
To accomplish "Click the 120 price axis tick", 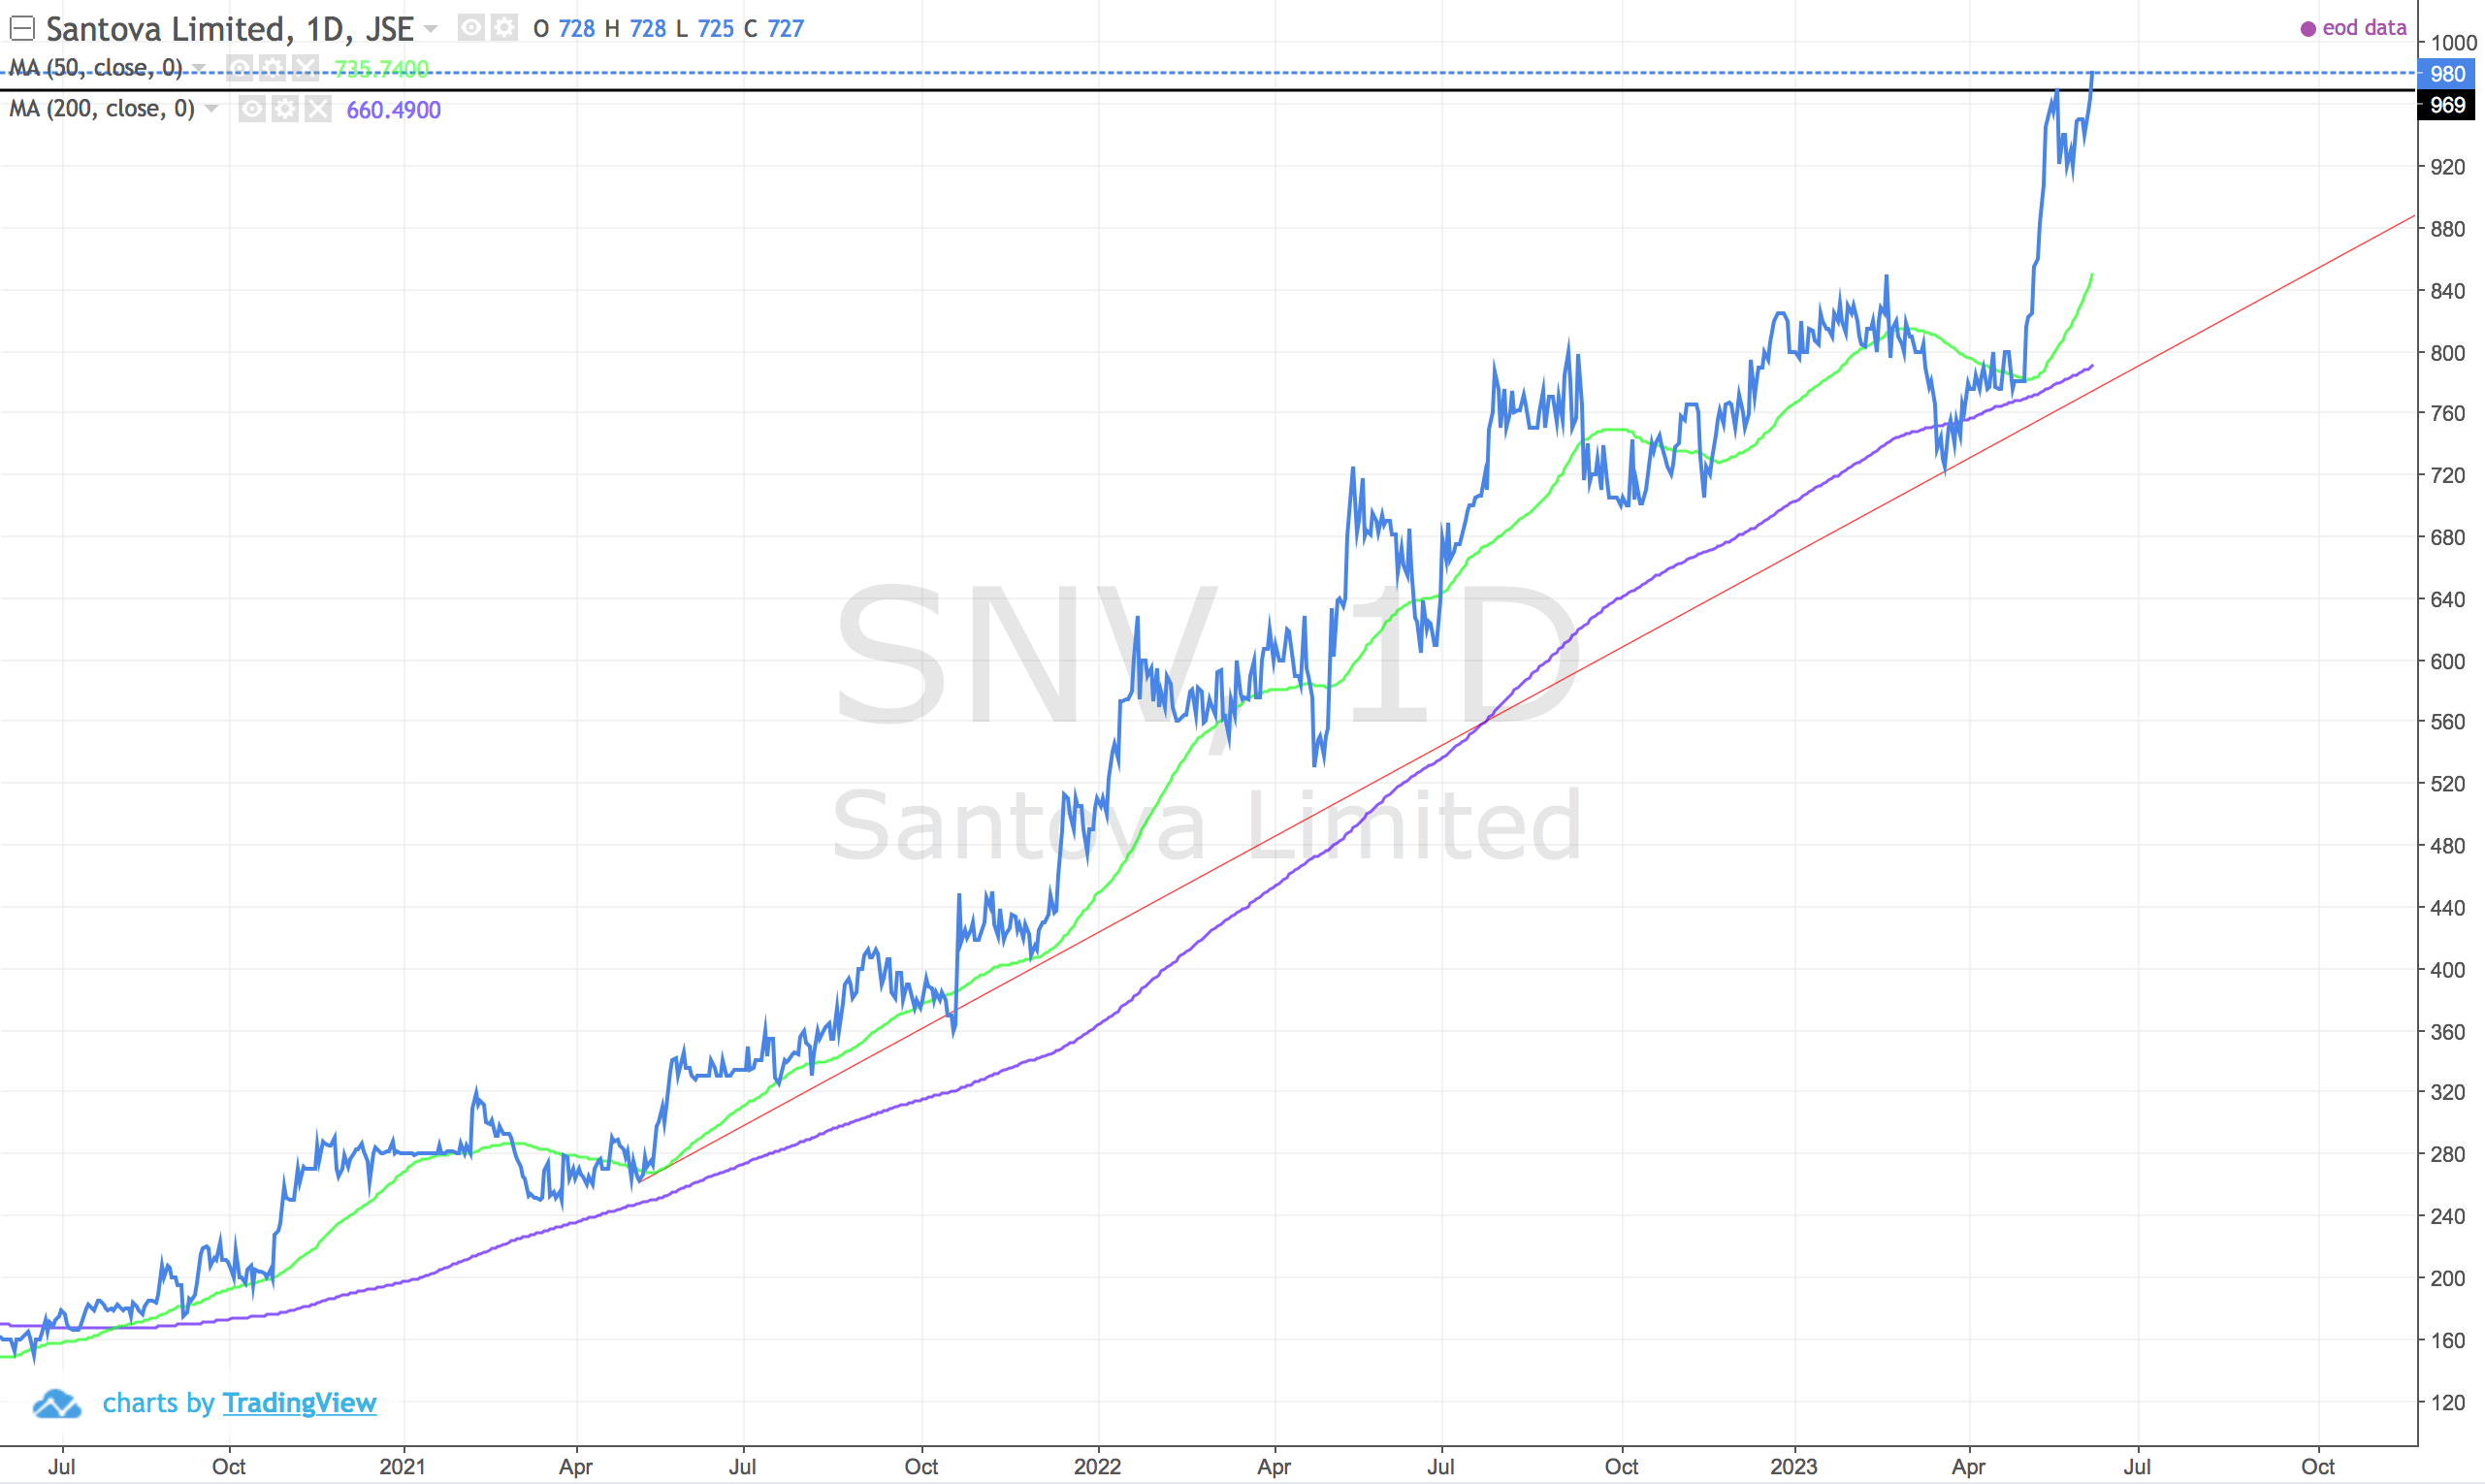I will point(2447,1403).
